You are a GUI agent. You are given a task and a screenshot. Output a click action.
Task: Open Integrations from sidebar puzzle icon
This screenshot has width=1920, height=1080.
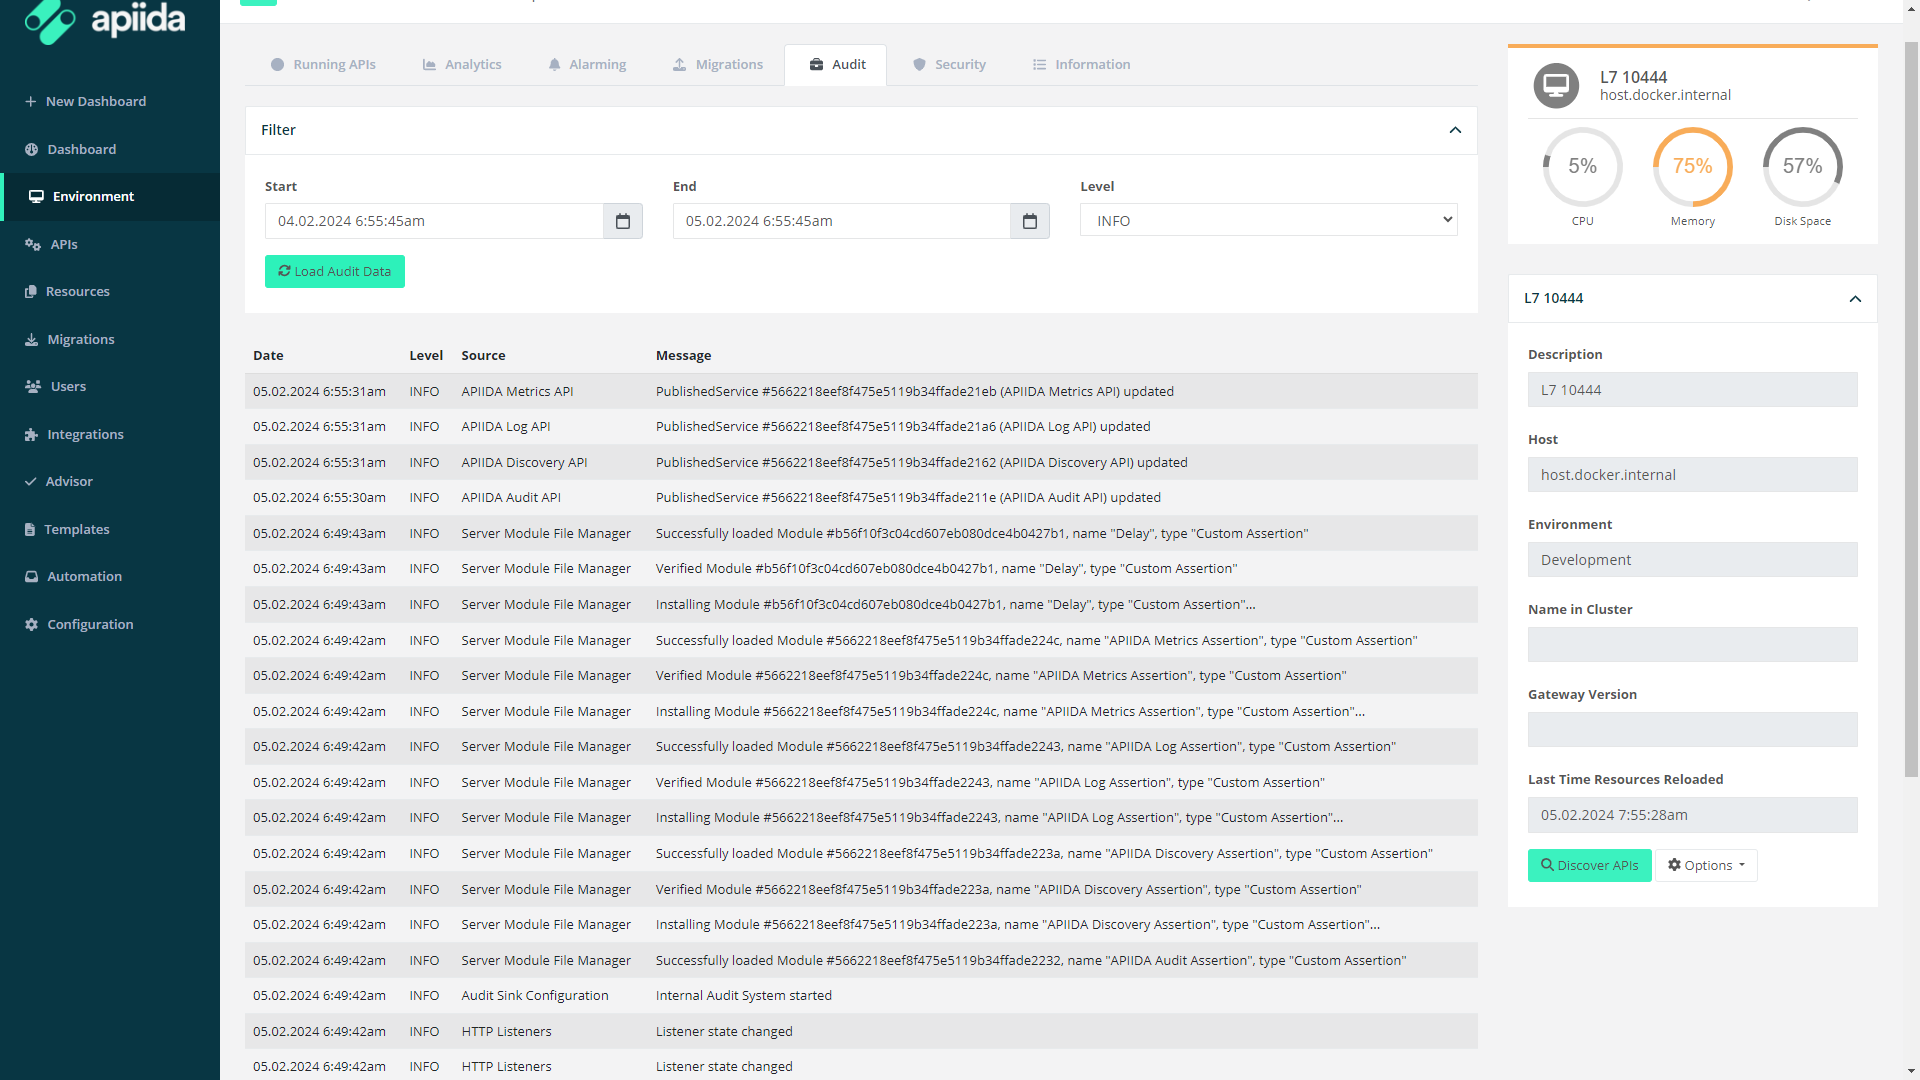(x=31, y=434)
